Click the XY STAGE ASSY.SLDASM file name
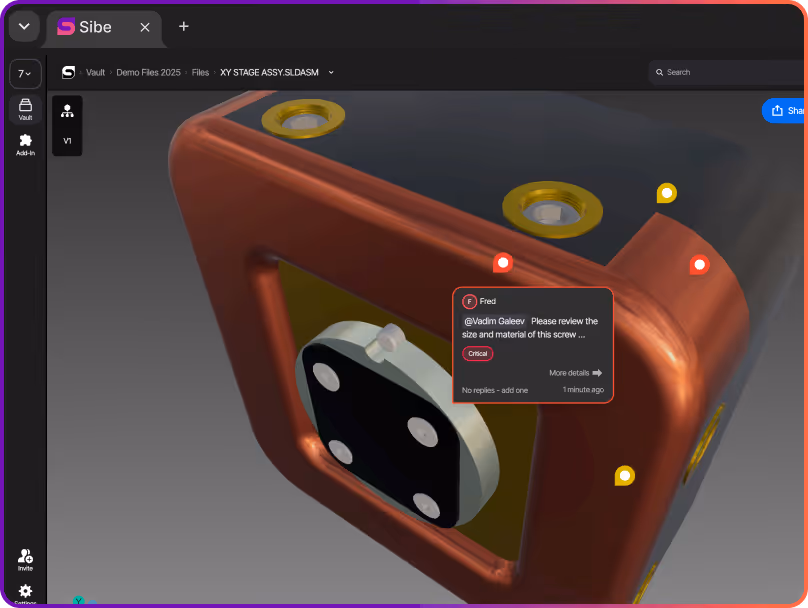The width and height of the screenshot is (808, 608). coord(270,73)
